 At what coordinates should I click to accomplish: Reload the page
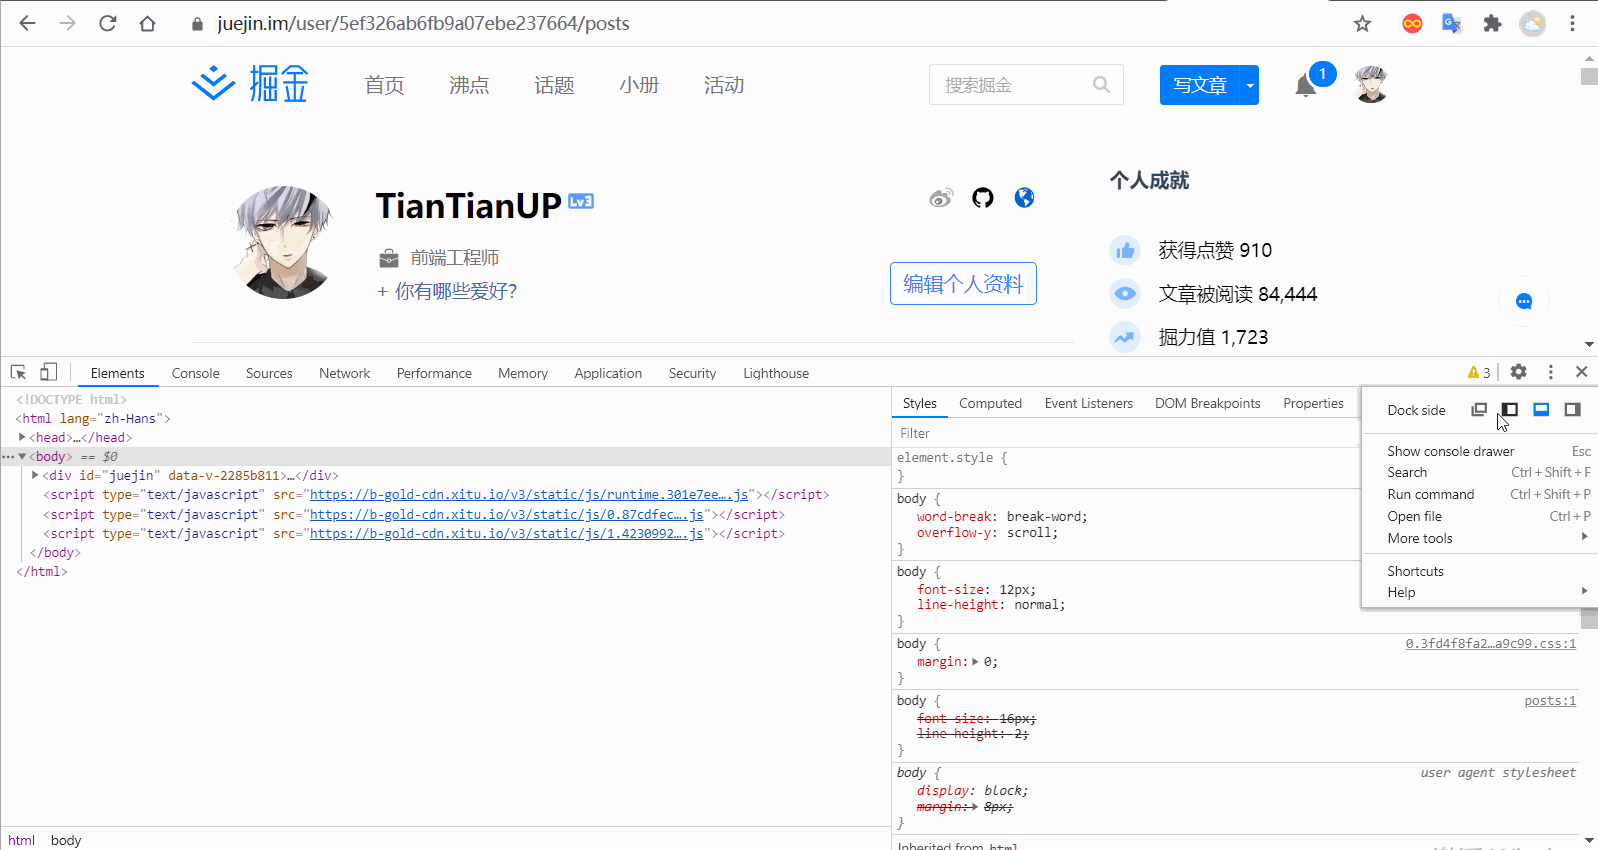coord(107,23)
